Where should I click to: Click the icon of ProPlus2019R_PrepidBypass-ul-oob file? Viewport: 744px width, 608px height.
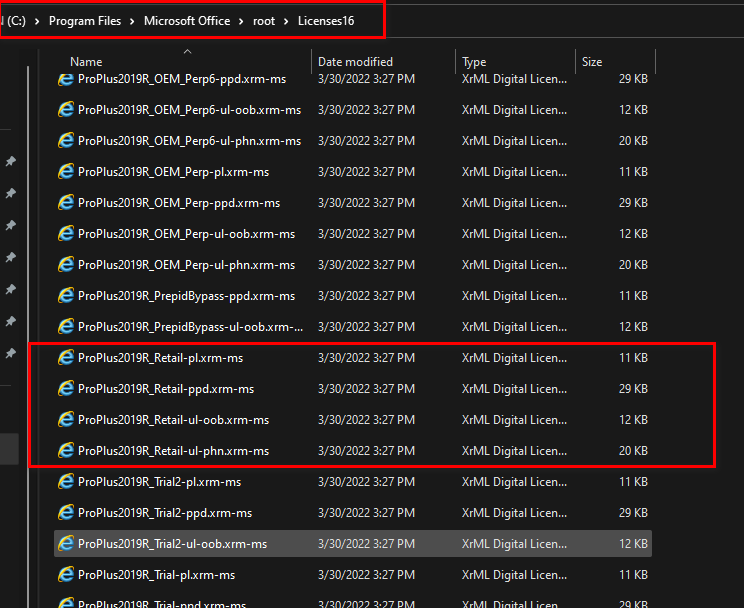[x=65, y=327]
